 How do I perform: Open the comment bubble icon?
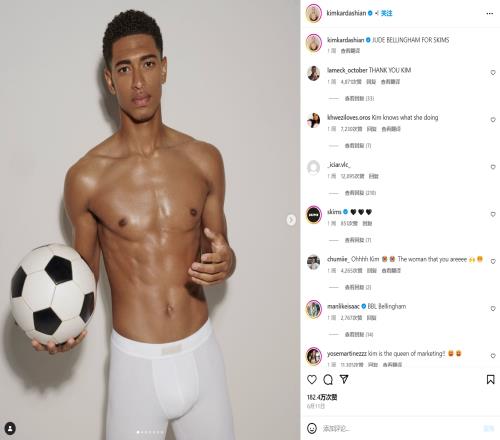328,379
